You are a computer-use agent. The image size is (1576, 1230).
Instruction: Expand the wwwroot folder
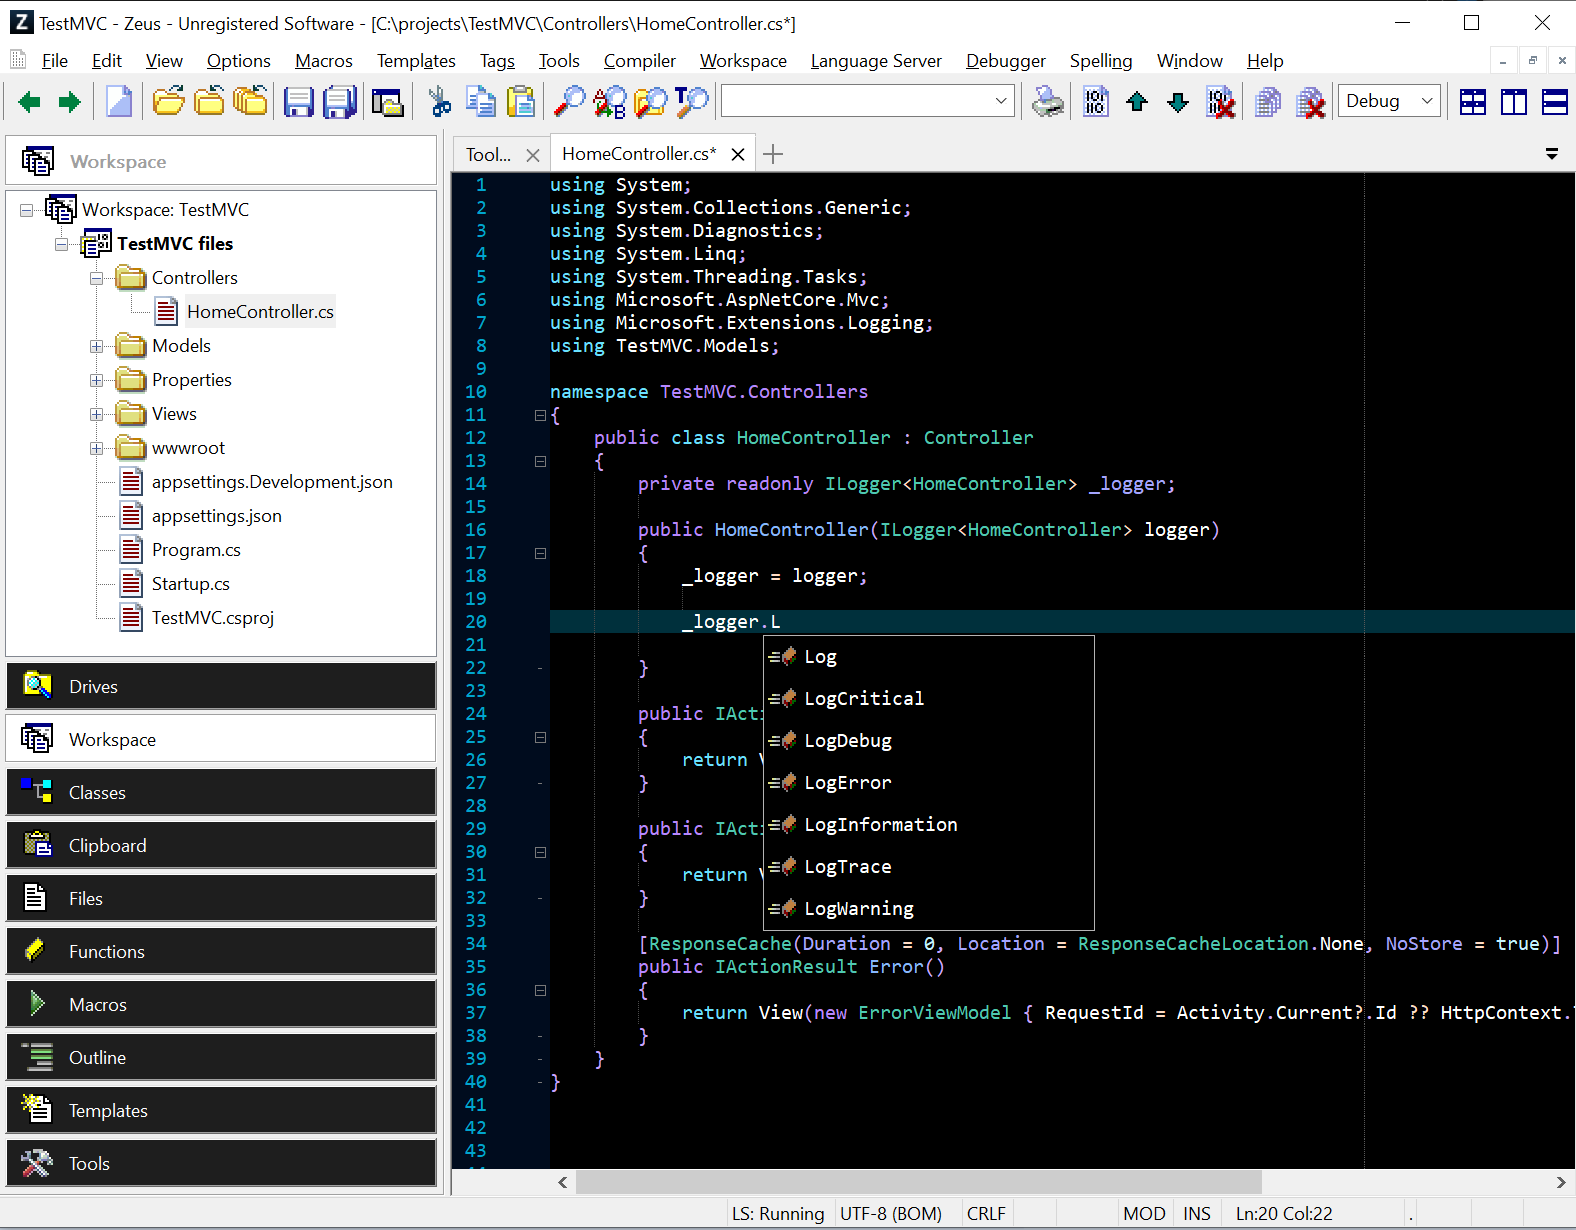97,448
